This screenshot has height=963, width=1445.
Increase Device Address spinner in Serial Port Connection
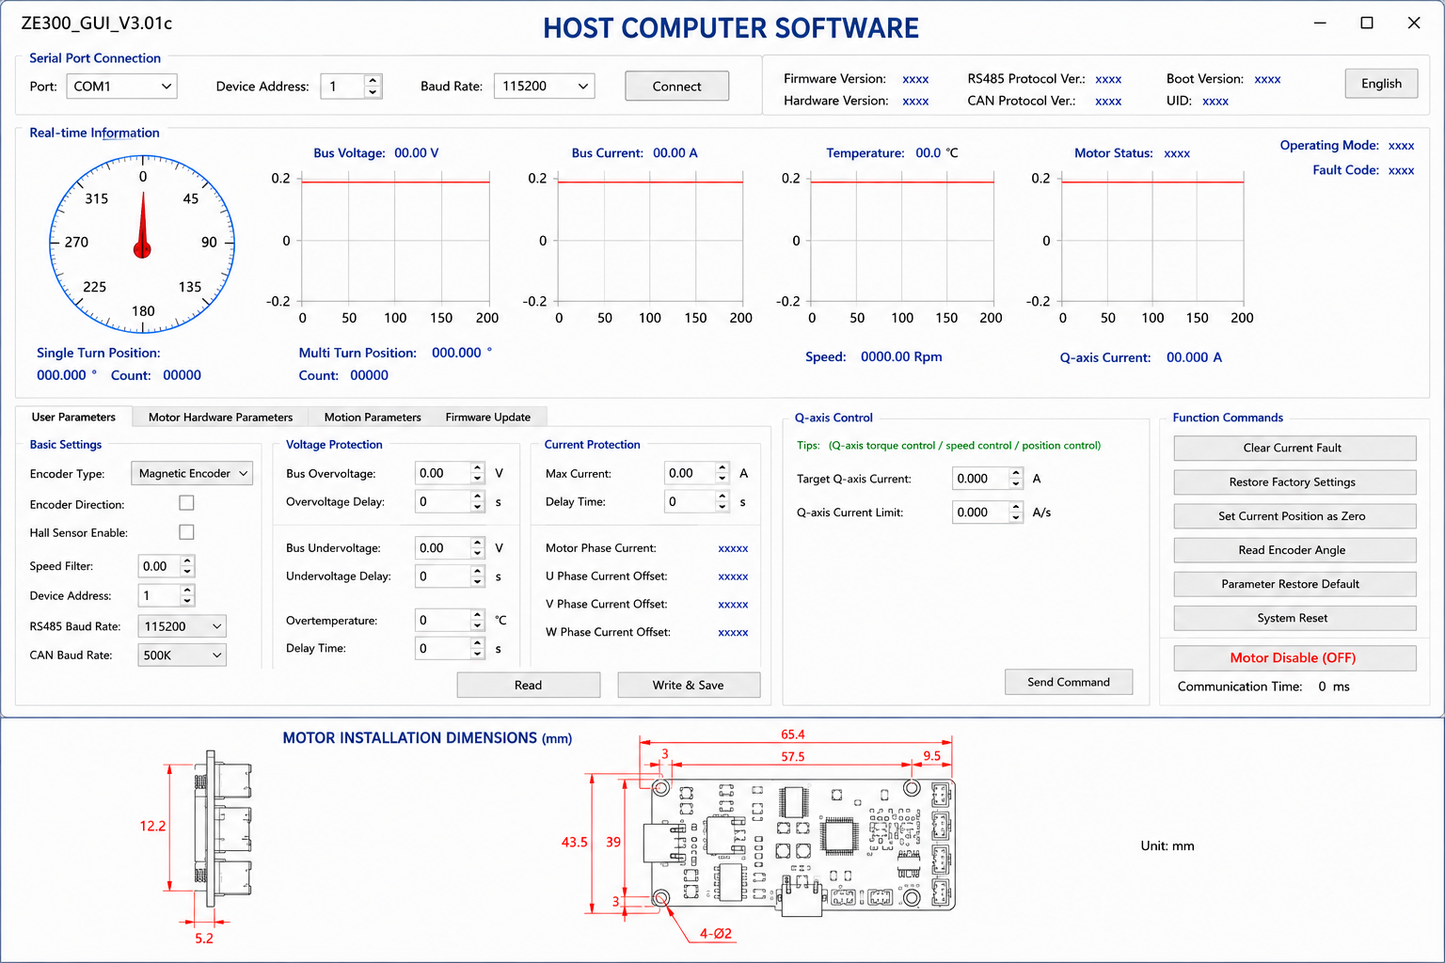pyautogui.click(x=373, y=80)
